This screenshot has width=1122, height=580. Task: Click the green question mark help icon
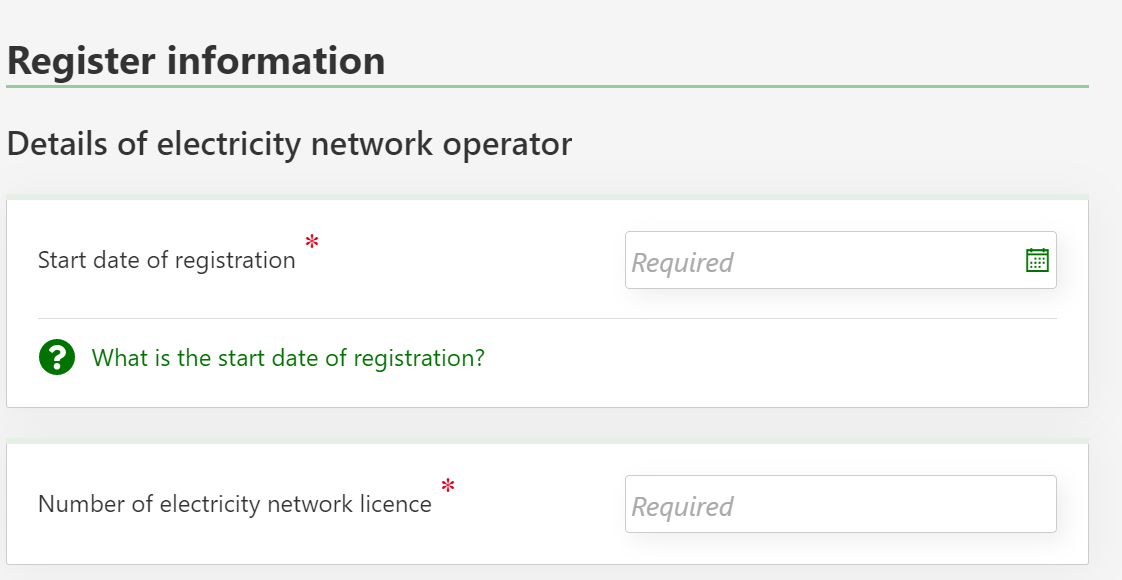(57, 357)
